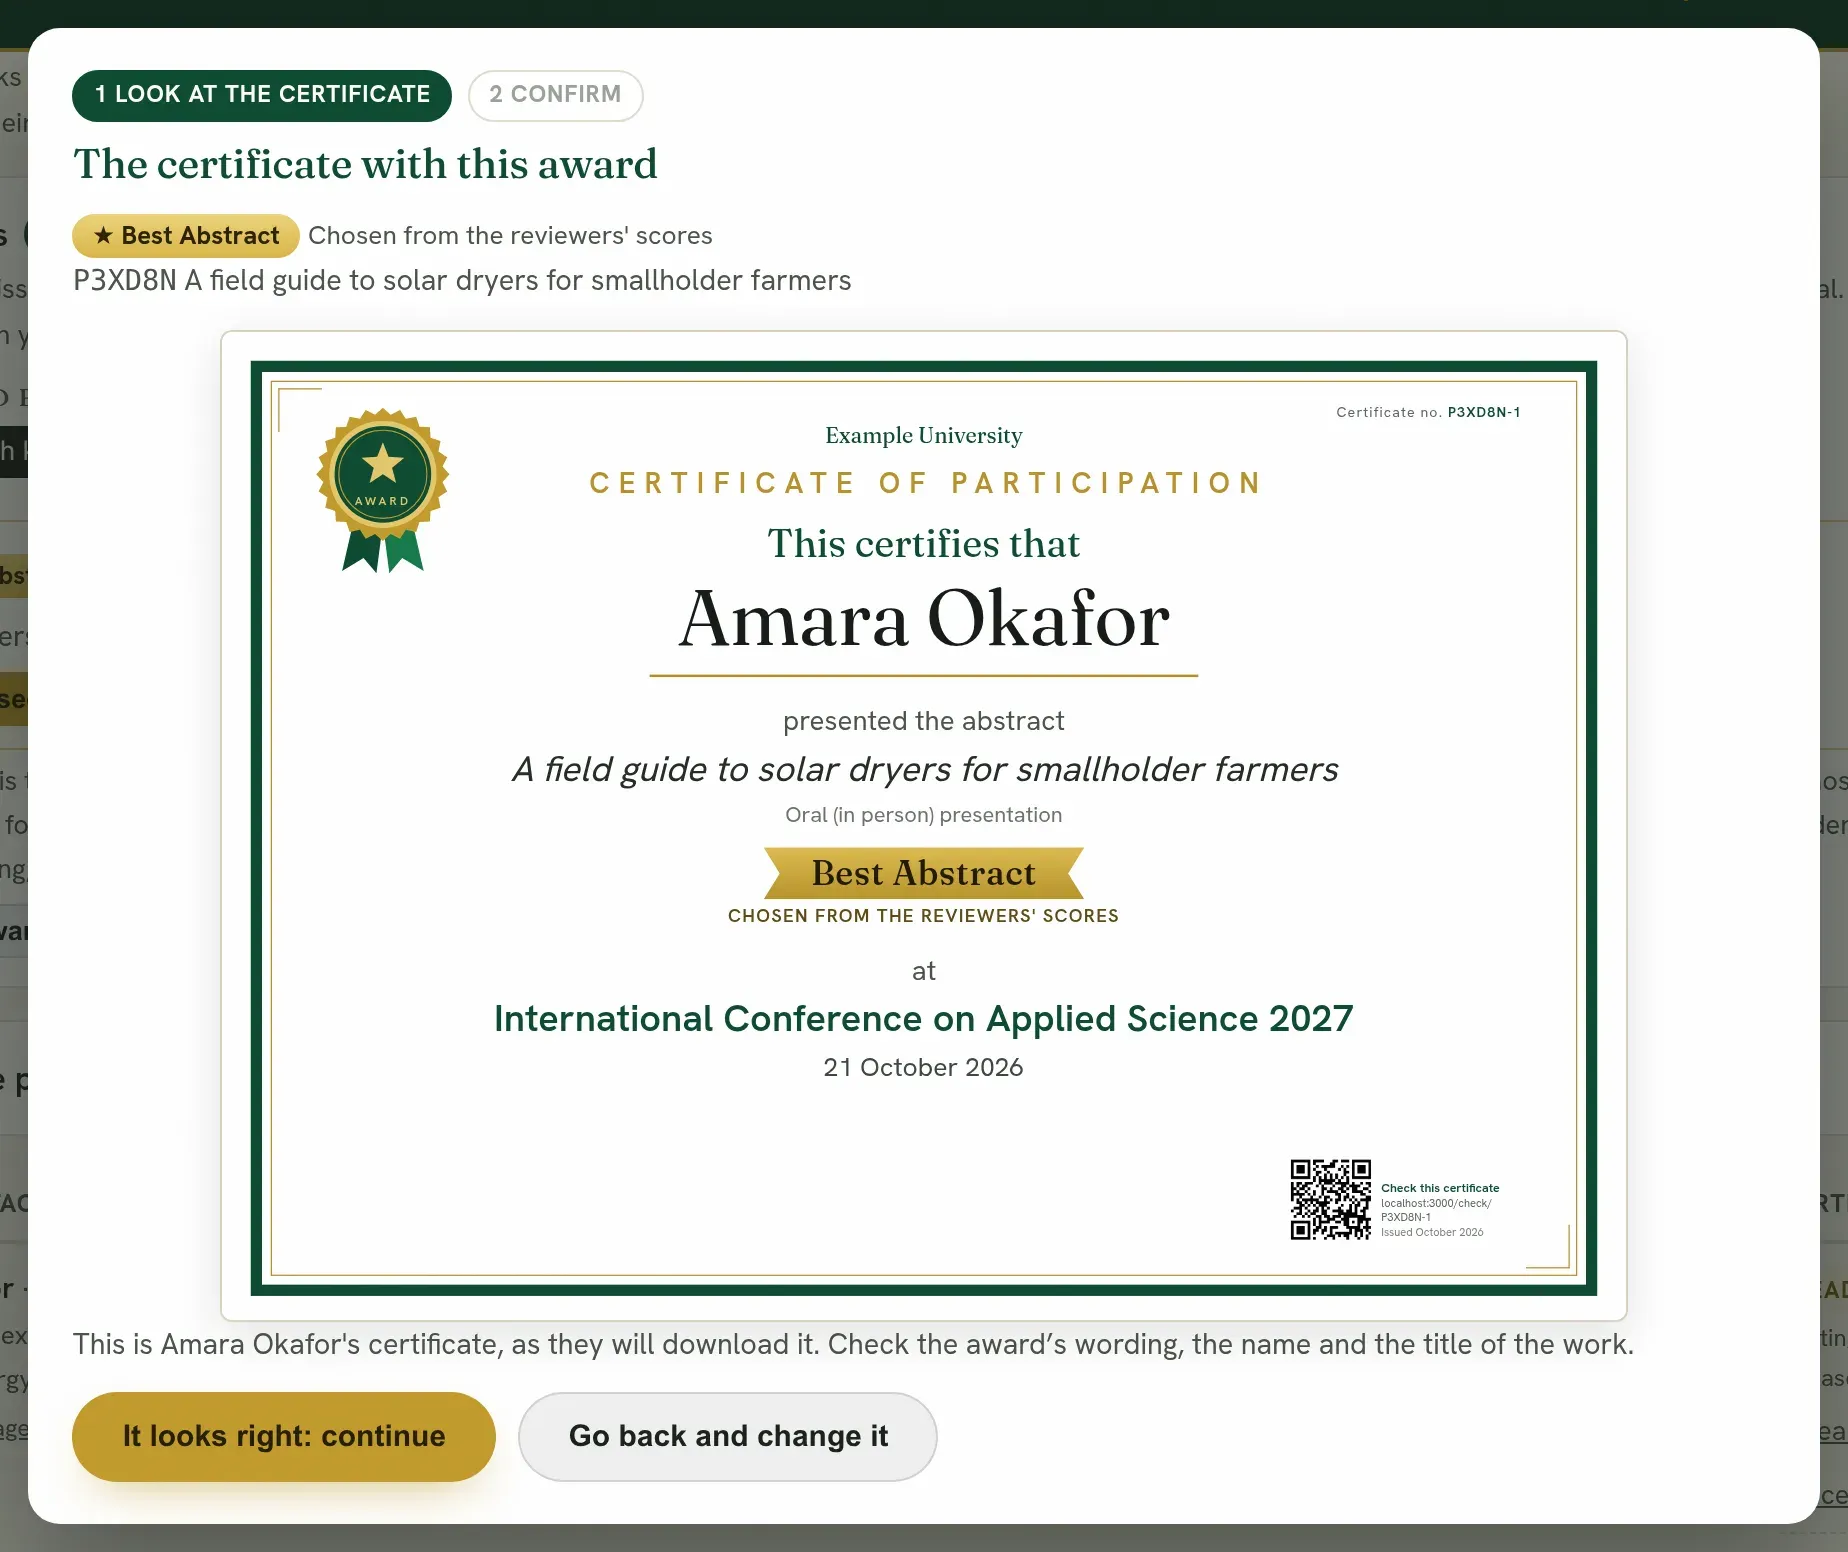Select step '1 Look at the certificate'
The width and height of the screenshot is (1848, 1552).
click(262, 95)
